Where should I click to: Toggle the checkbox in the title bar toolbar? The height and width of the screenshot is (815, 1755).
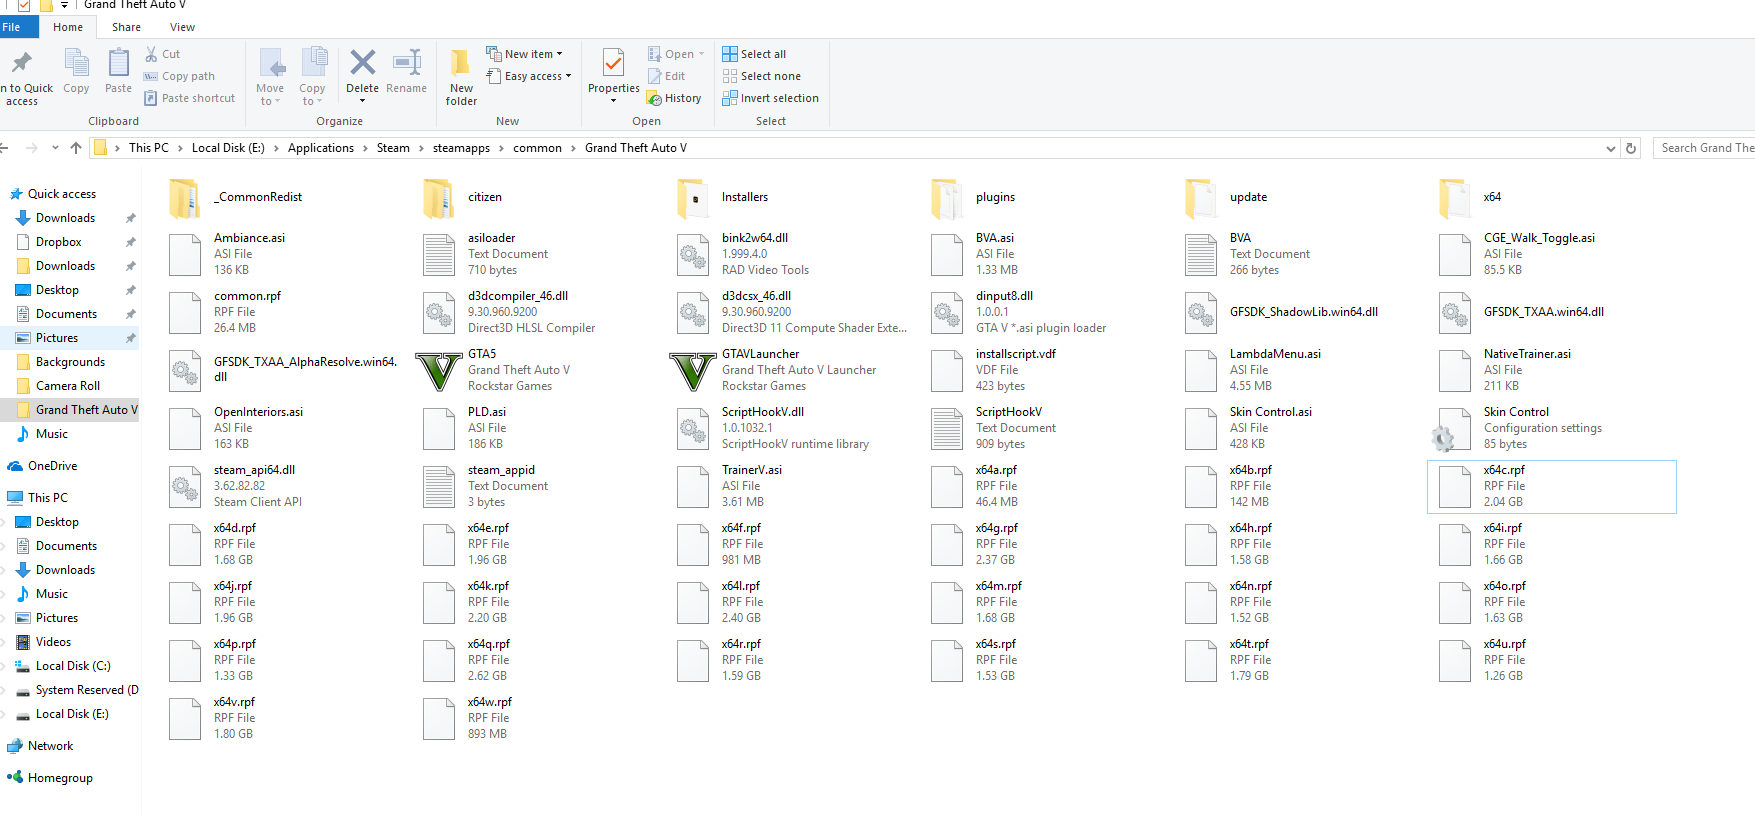(24, 5)
